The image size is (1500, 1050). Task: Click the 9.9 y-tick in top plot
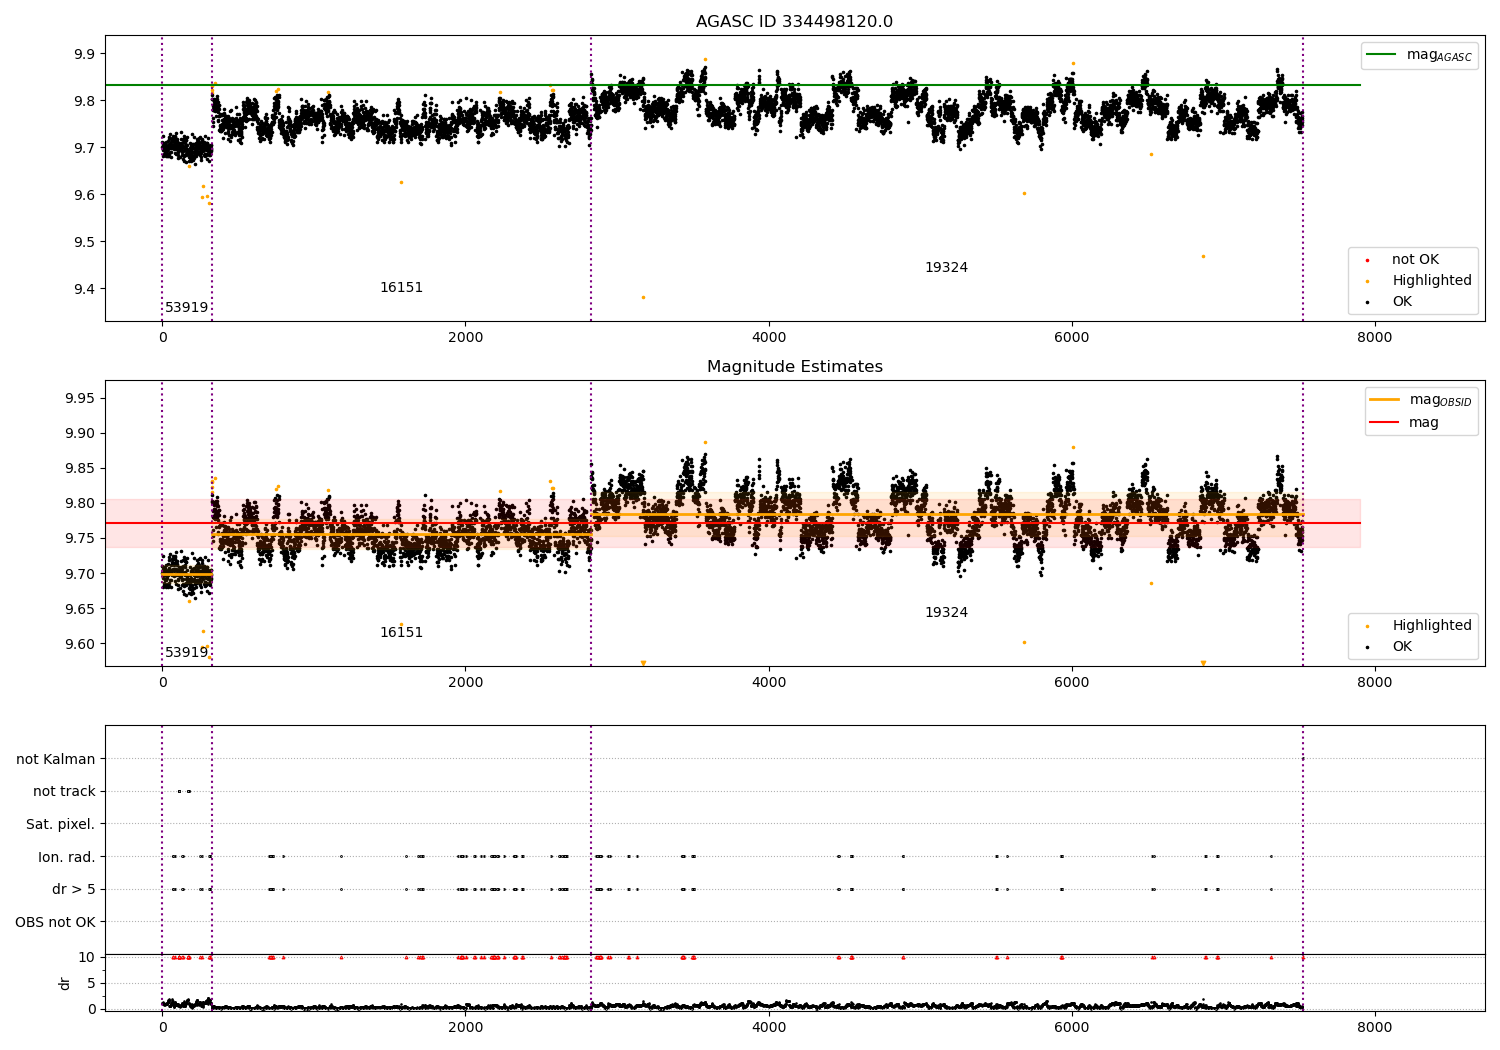(x=85, y=54)
